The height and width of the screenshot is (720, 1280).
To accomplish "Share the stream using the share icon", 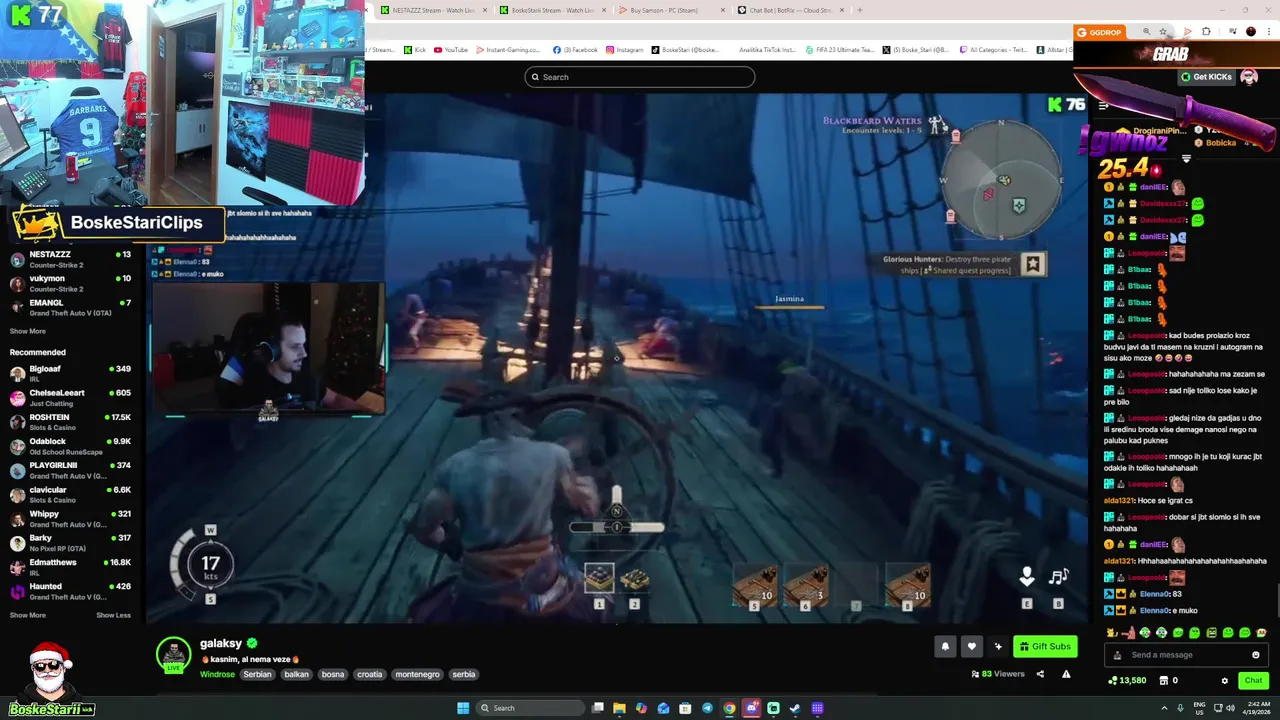I will click(x=1040, y=674).
